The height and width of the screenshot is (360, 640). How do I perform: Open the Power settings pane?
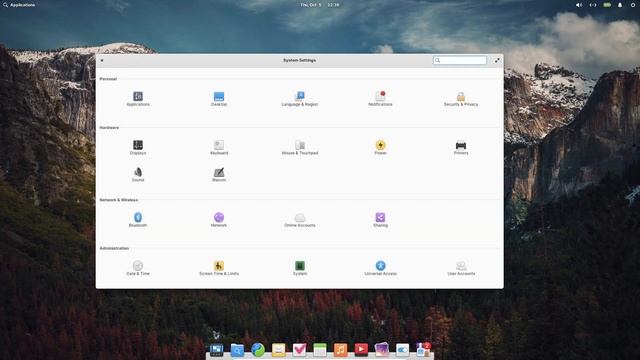coord(380,147)
